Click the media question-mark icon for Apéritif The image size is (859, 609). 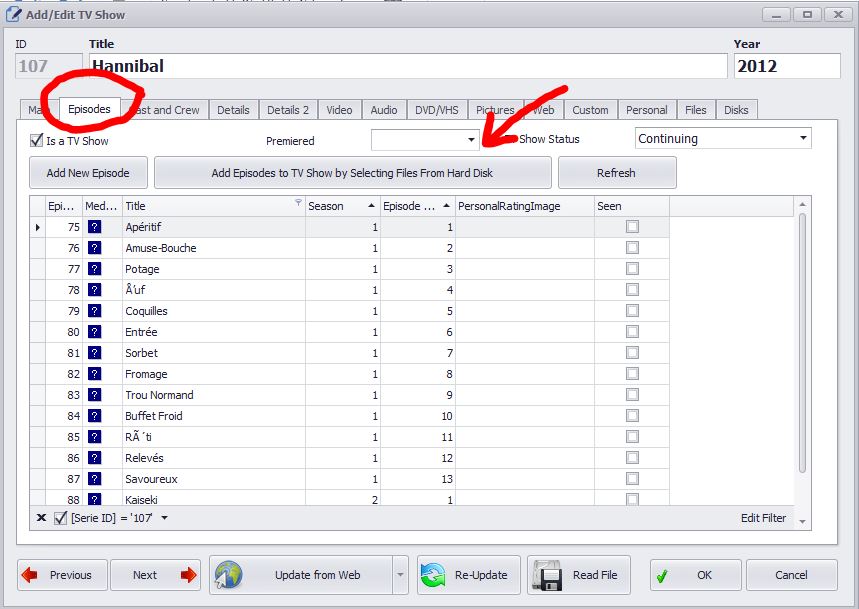click(94, 227)
